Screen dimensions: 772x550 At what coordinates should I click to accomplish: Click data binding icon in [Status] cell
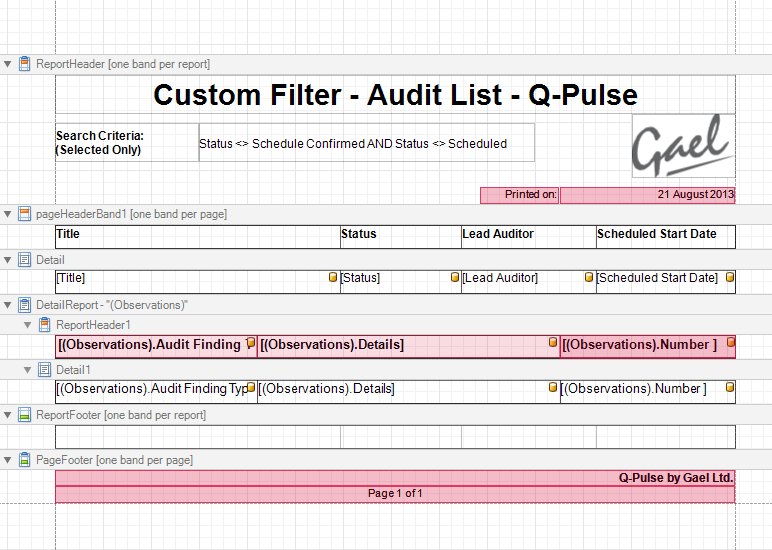tap(455, 277)
